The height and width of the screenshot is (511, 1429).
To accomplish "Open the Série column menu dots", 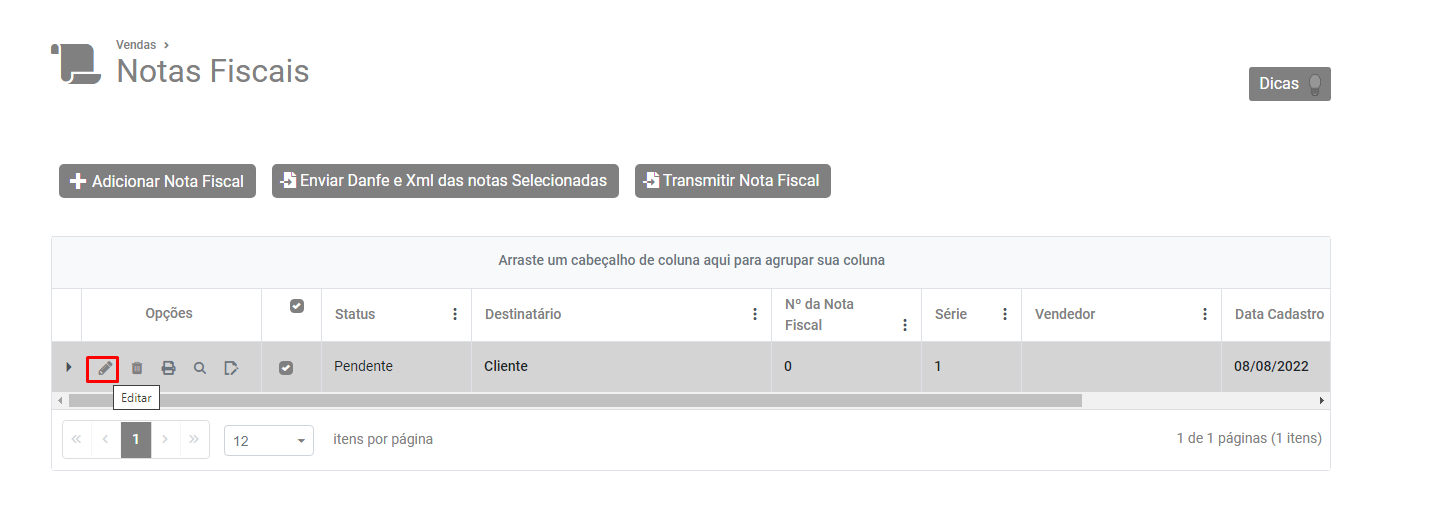I will (1005, 314).
